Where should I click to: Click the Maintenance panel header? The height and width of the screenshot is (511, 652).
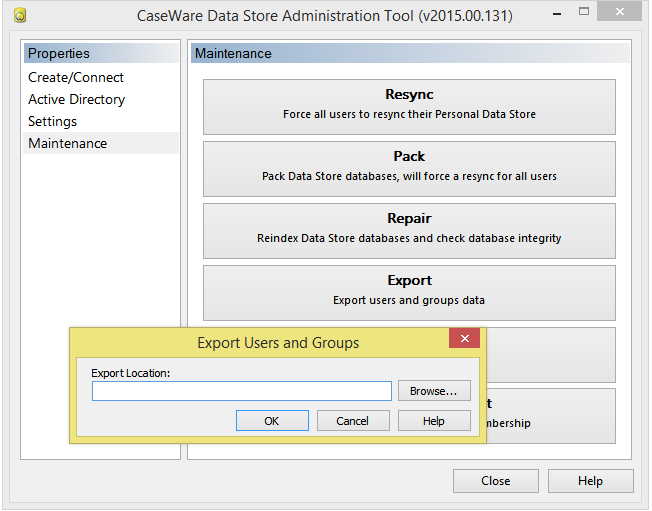tap(410, 53)
